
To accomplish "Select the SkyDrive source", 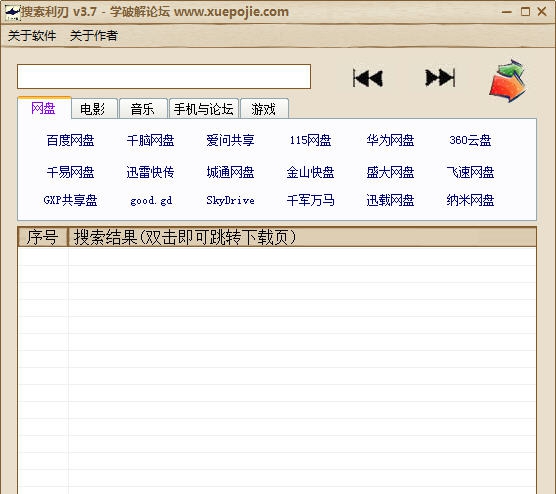I will [230, 200].
